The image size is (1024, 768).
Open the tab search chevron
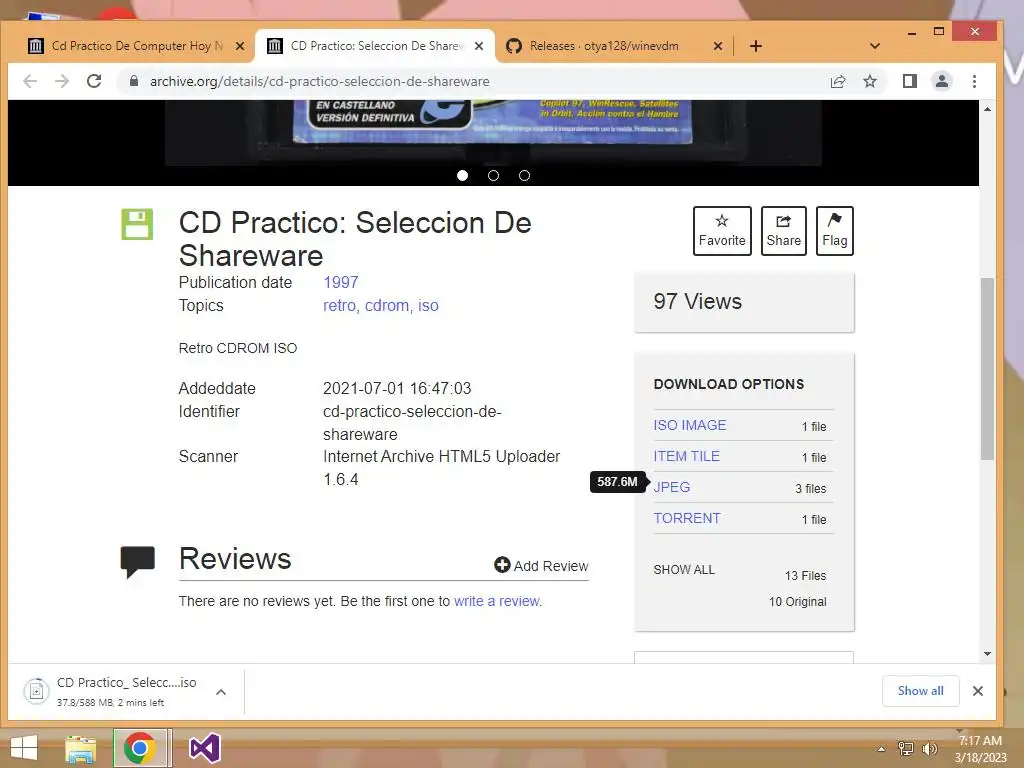point(875,46)
